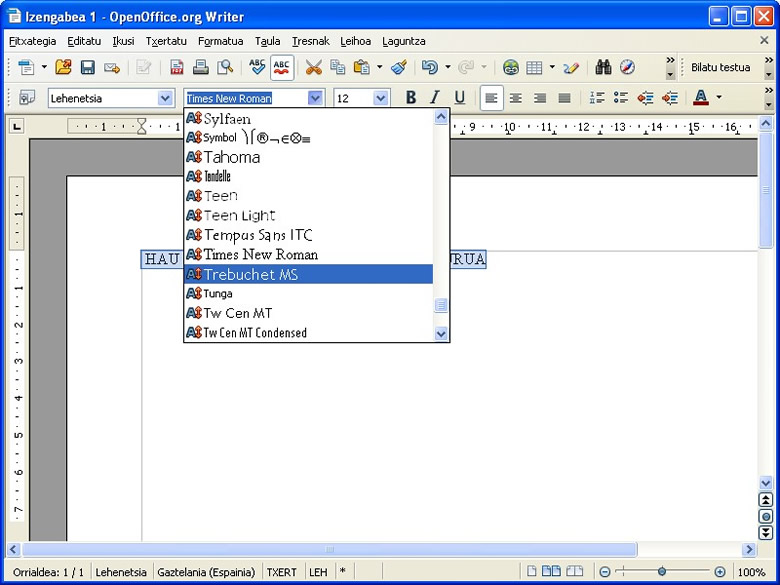Open font color dropdown arrow
Screen dimensions: 780x585
(x=719, y=98)
